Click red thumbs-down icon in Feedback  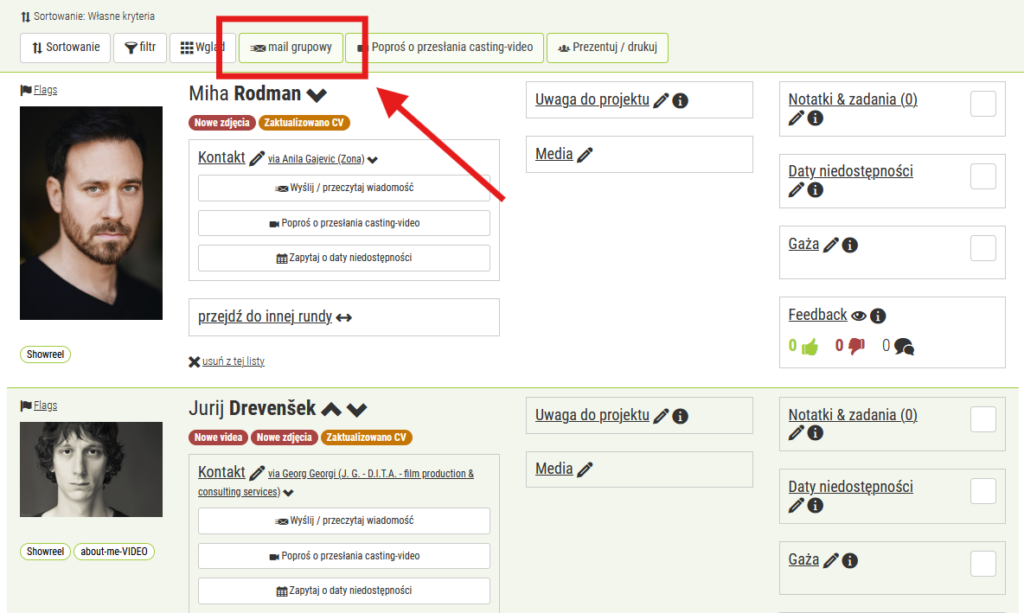[x=856, y=347]
